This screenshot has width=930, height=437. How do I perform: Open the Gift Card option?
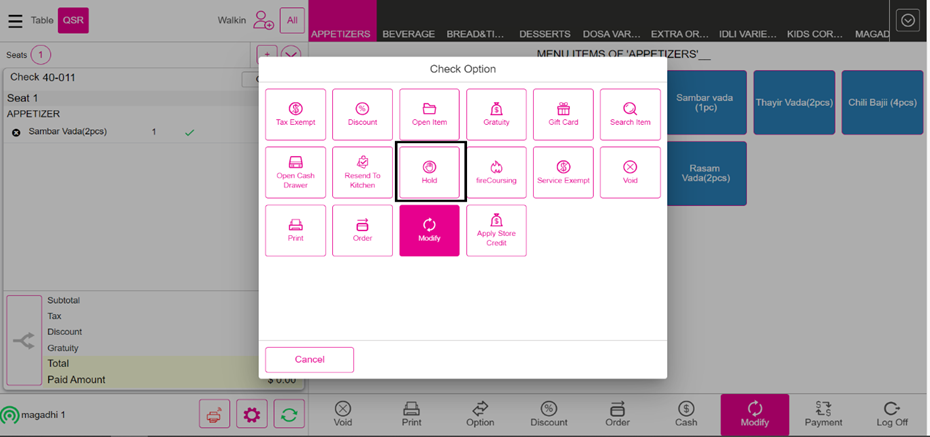pyautogui.click(x=563, y=115)
